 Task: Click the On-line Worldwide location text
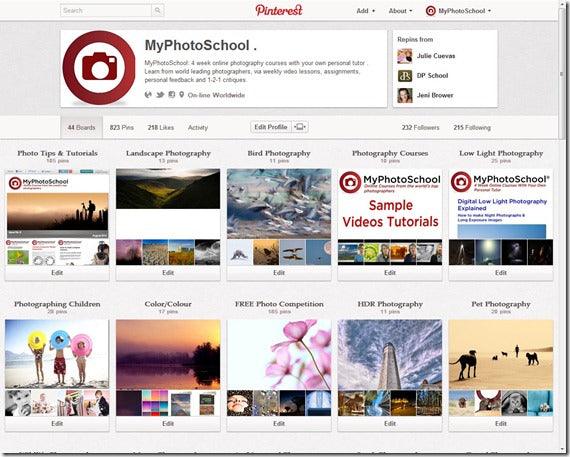pos(216,95)
